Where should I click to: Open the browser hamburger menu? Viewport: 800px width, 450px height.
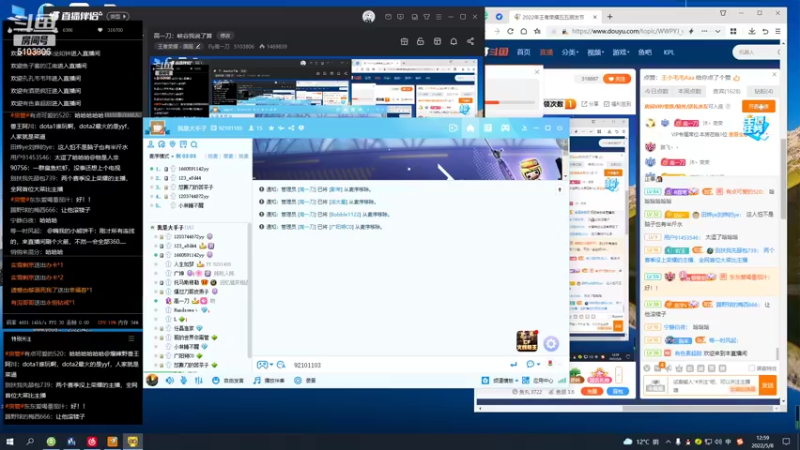778,31
